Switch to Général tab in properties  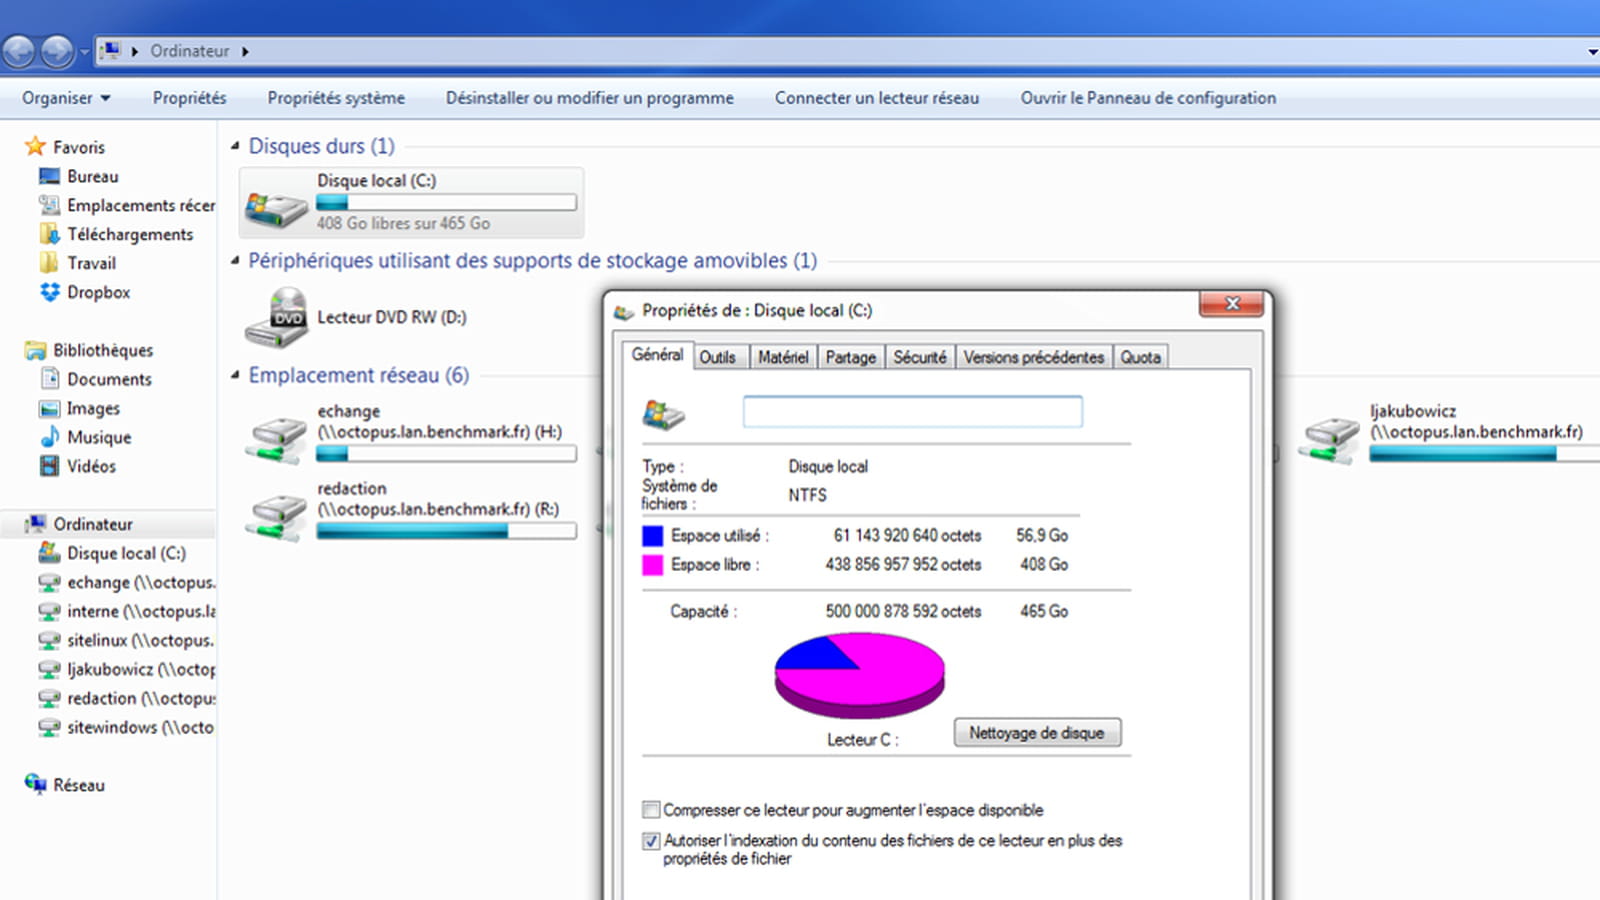(x=657, y=355)
